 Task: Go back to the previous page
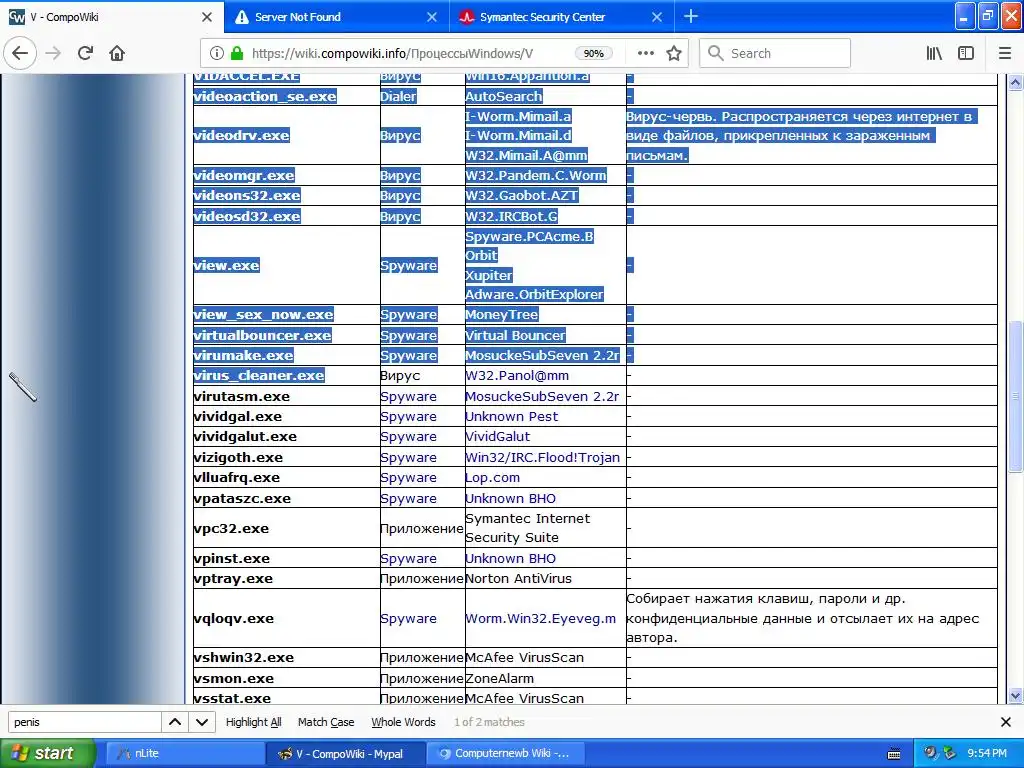20,53
